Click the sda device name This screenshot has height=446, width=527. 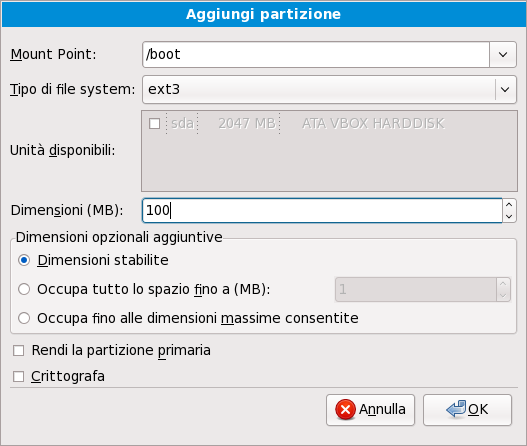coord(182,124)
